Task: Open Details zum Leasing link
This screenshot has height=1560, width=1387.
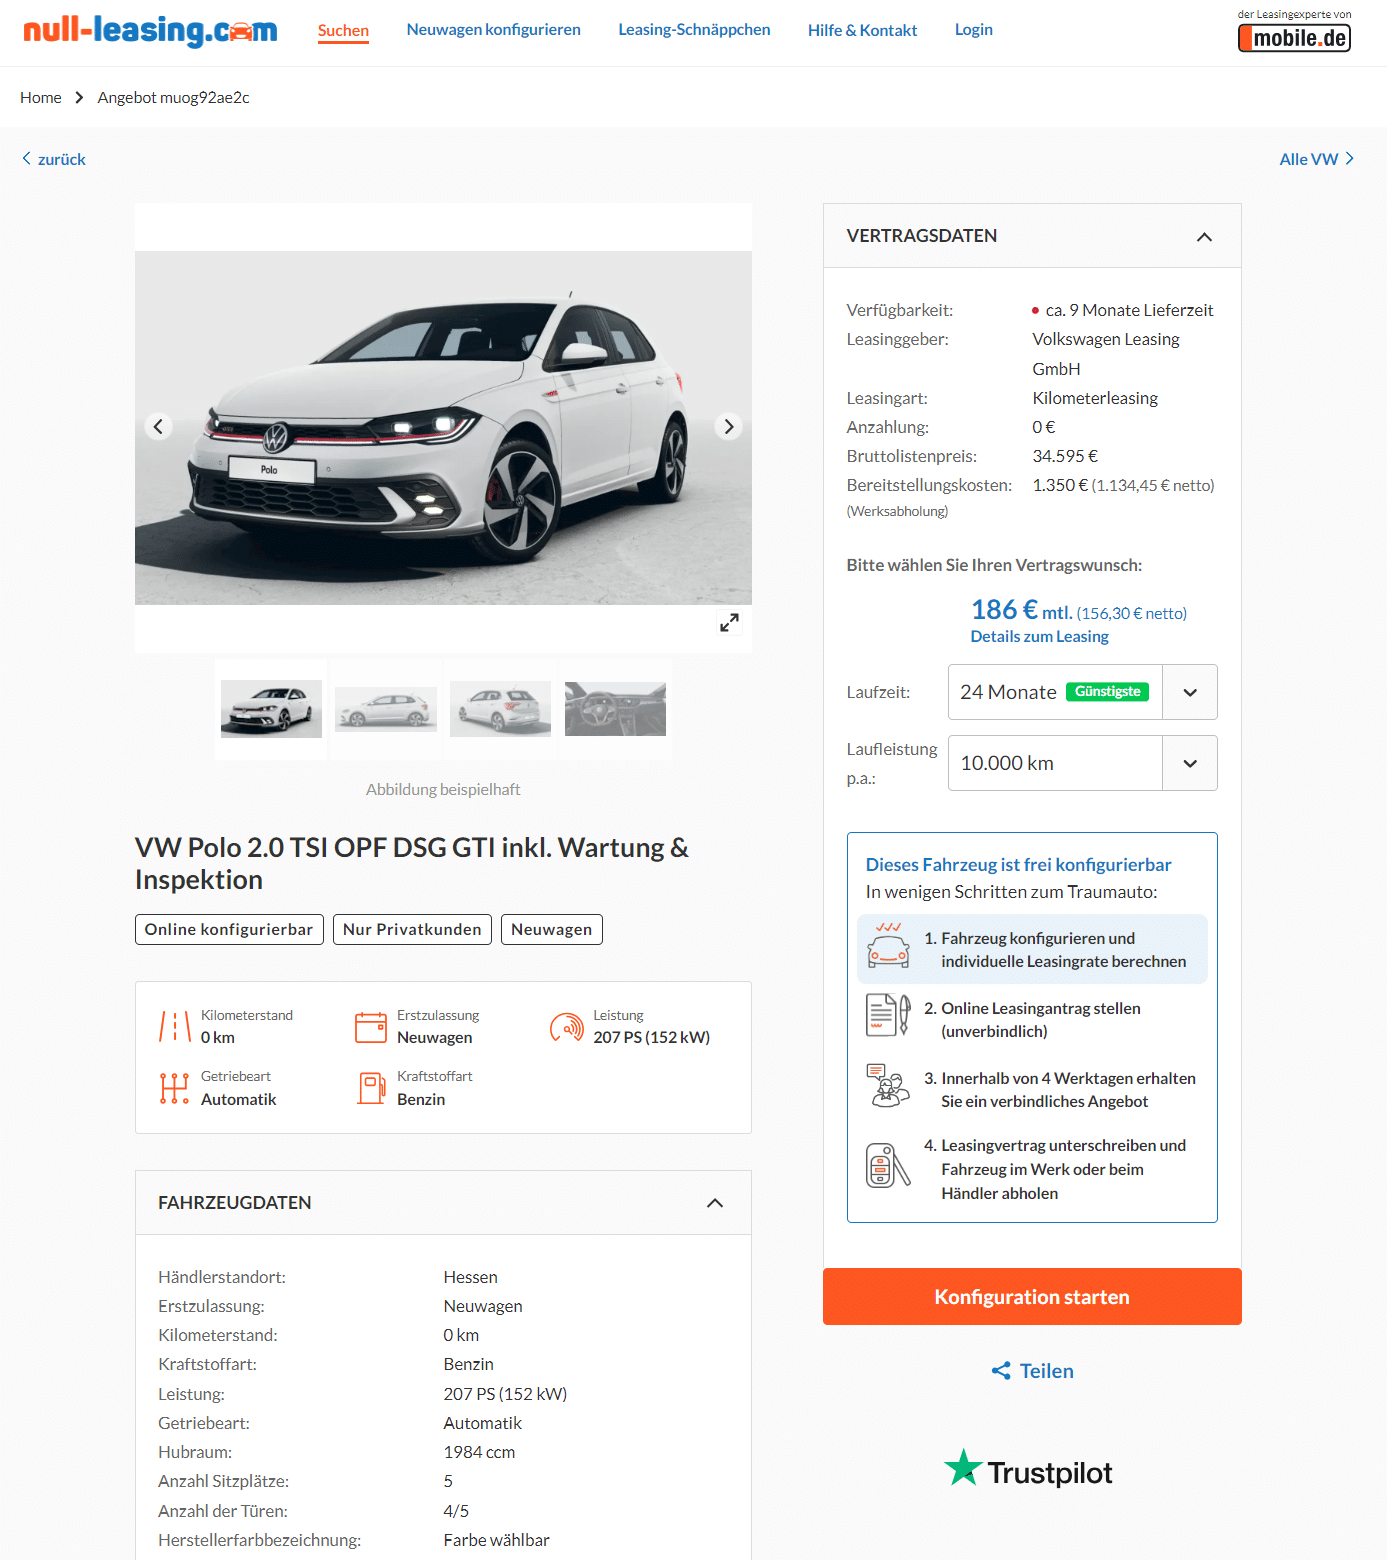Action: tap(1039, 637)
